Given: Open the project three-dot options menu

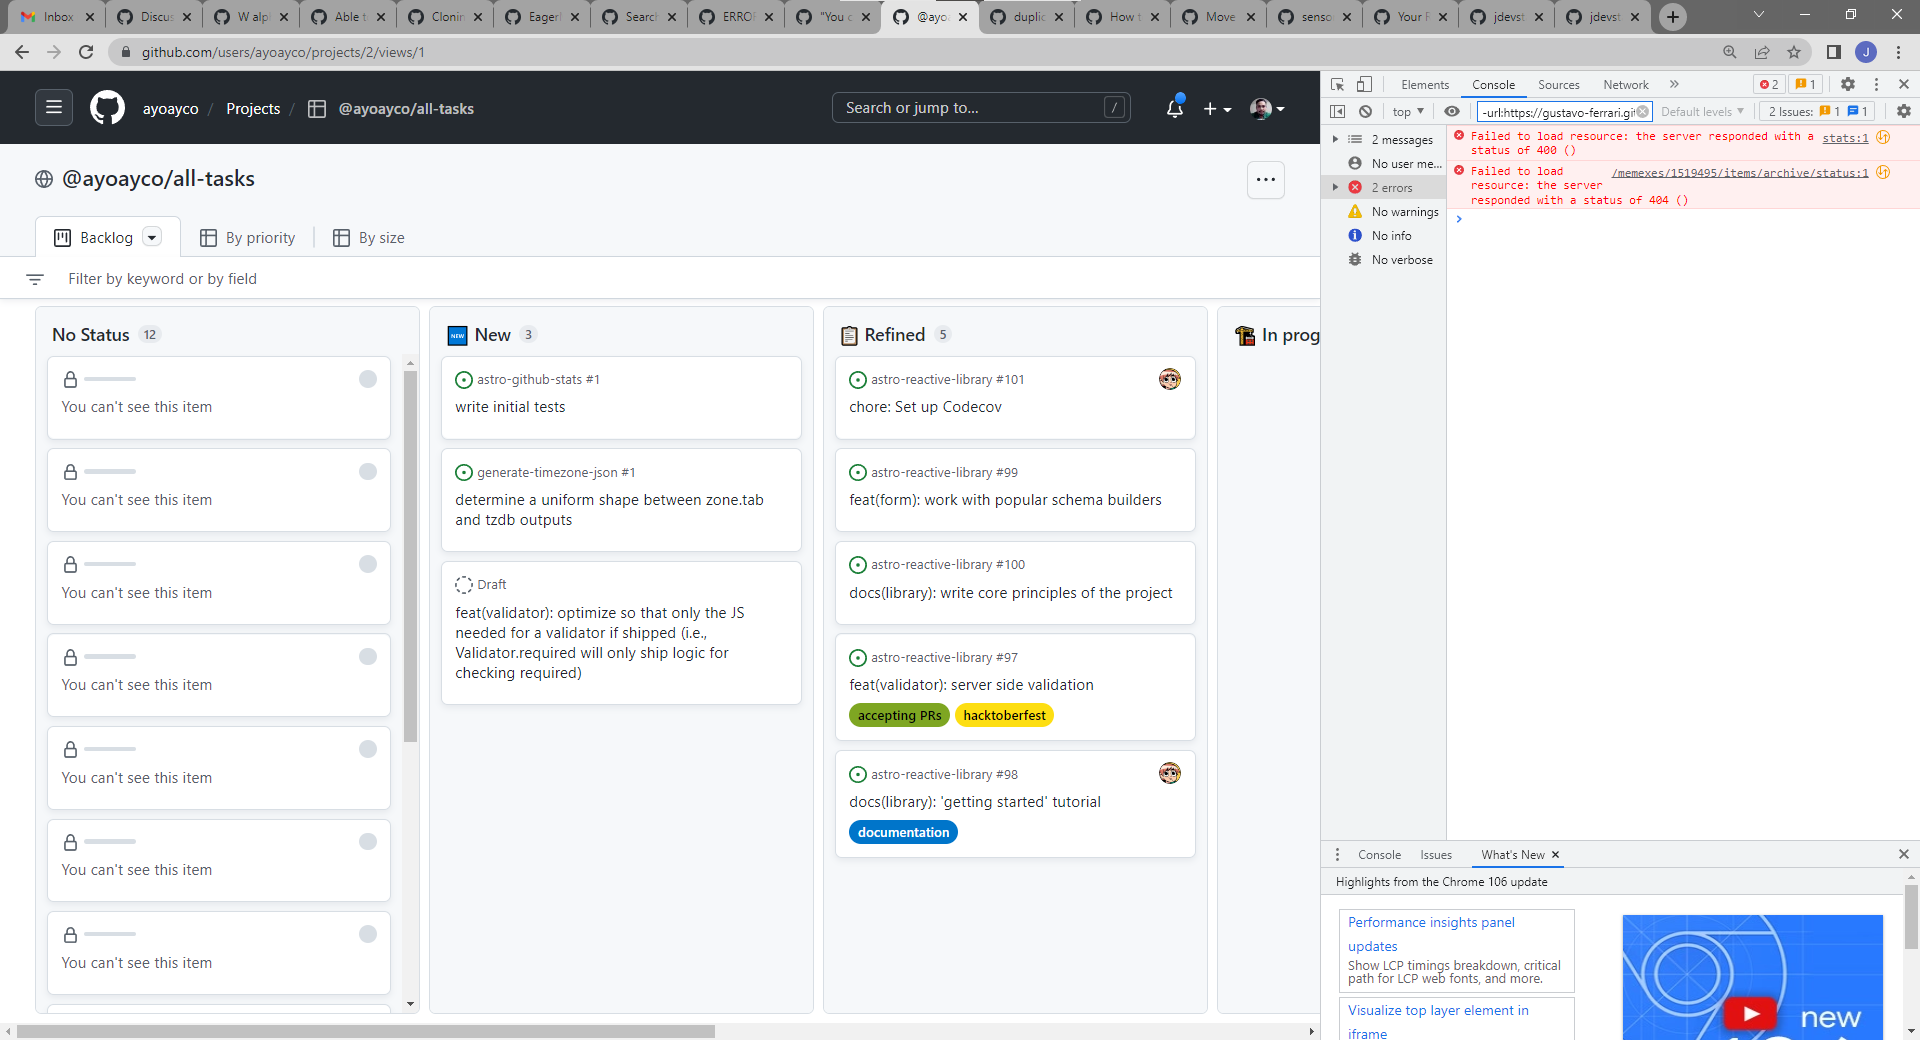Looking at the screenshot, I should 1265,180.
